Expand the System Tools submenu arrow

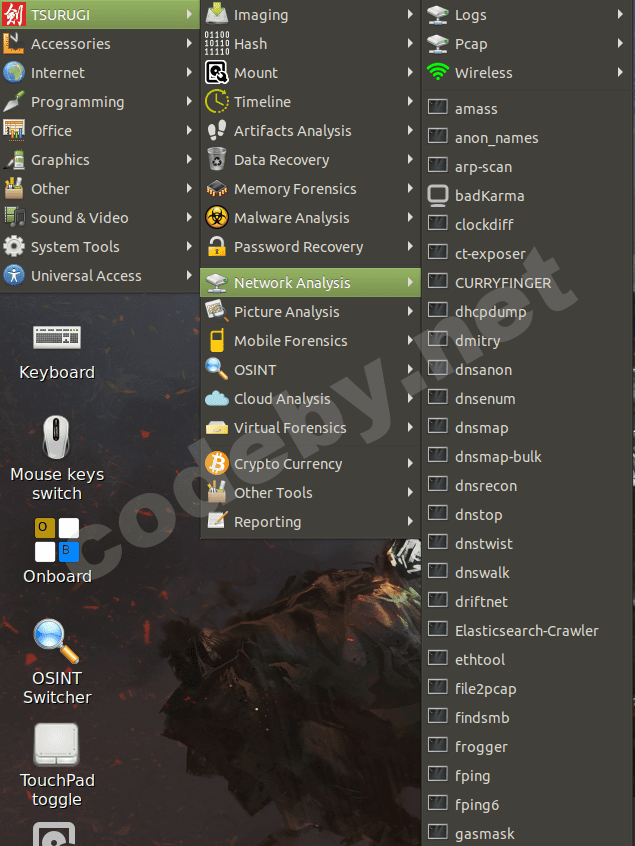[x=189, y=247]
